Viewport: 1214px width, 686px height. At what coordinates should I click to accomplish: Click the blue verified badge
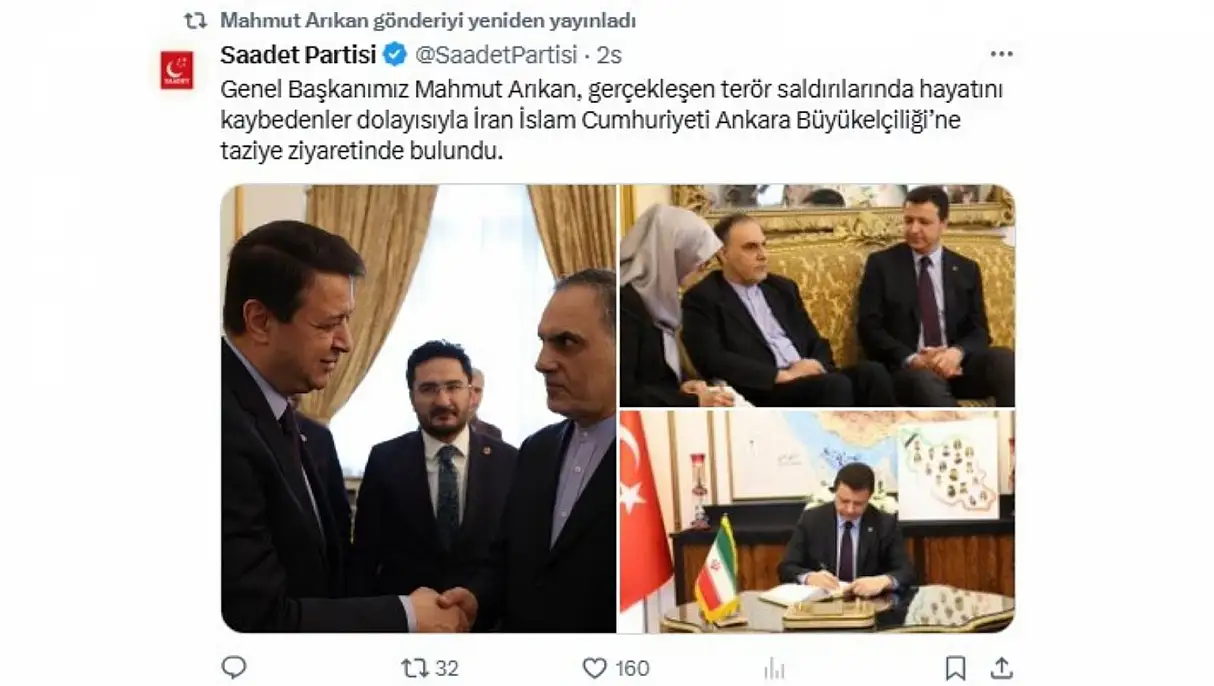click(396, 54)
